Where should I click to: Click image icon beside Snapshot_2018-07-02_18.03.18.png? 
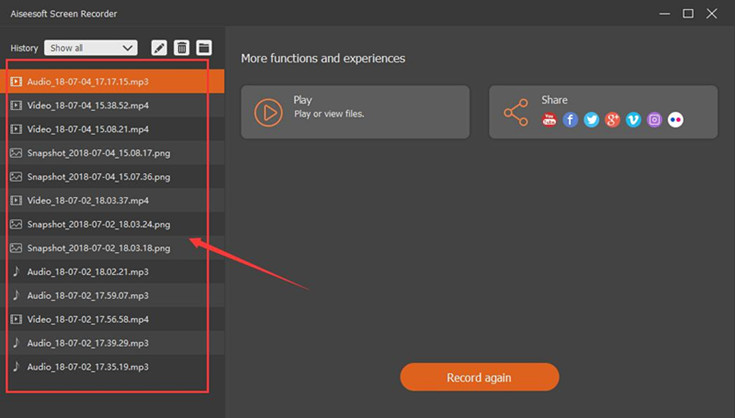[x=16, y=248]
